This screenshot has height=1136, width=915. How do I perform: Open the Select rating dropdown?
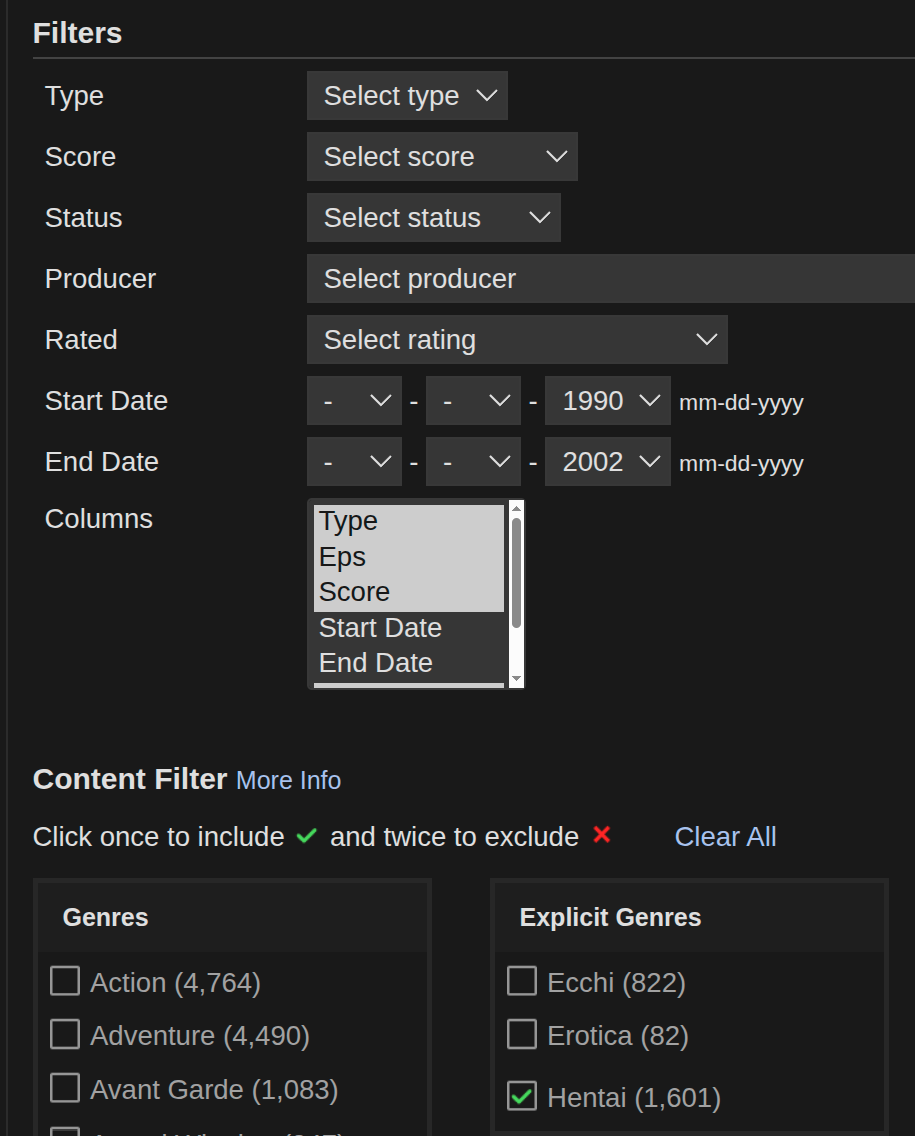click(x=517, y=339)
